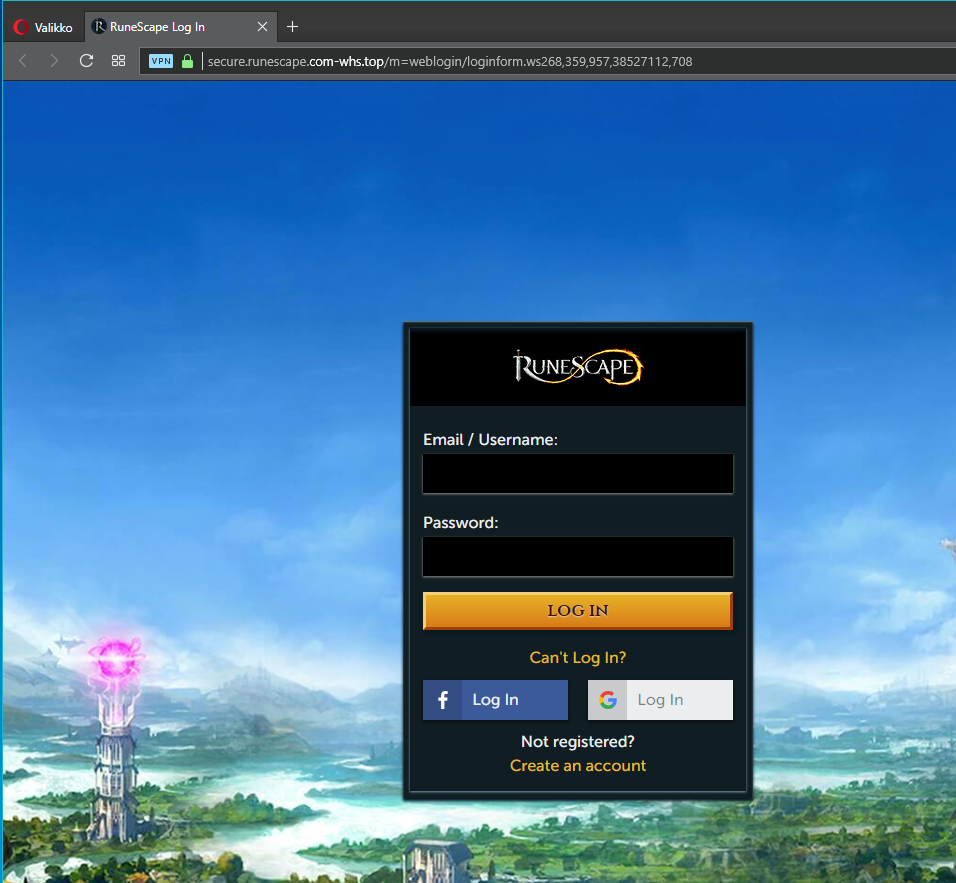This screenshot has height=883, width=956.
Task: Focus the Email / Username field
Action: tap(578, 473)
